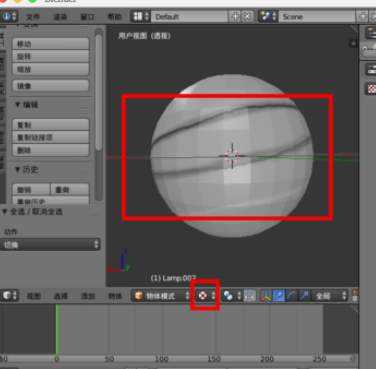
Task: Click the 复制链接项 button
Action: click(51, 137)
